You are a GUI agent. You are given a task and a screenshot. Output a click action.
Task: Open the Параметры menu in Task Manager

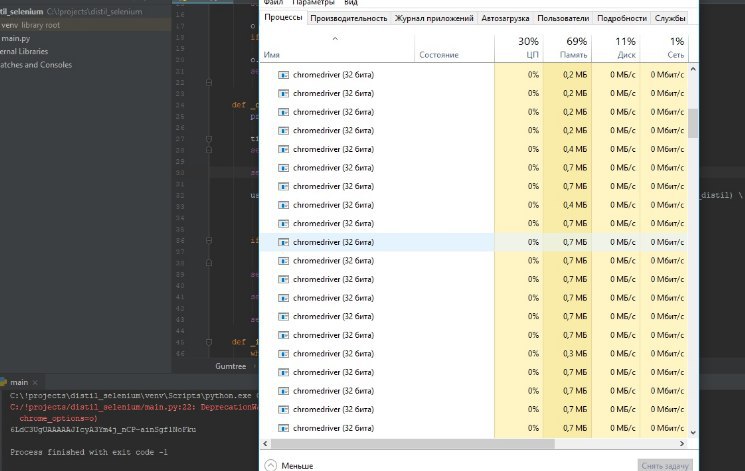(313, 2)
